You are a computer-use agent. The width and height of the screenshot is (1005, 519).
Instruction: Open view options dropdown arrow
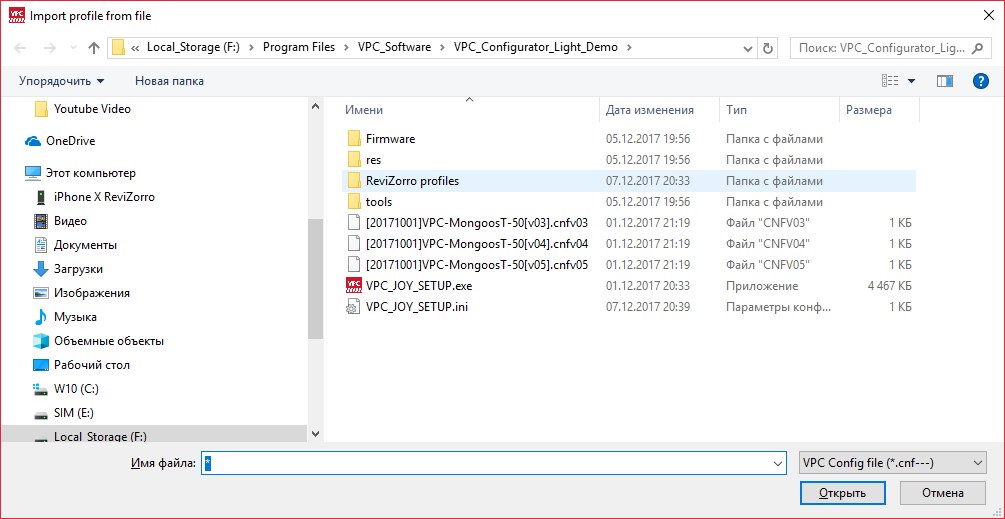911,81
